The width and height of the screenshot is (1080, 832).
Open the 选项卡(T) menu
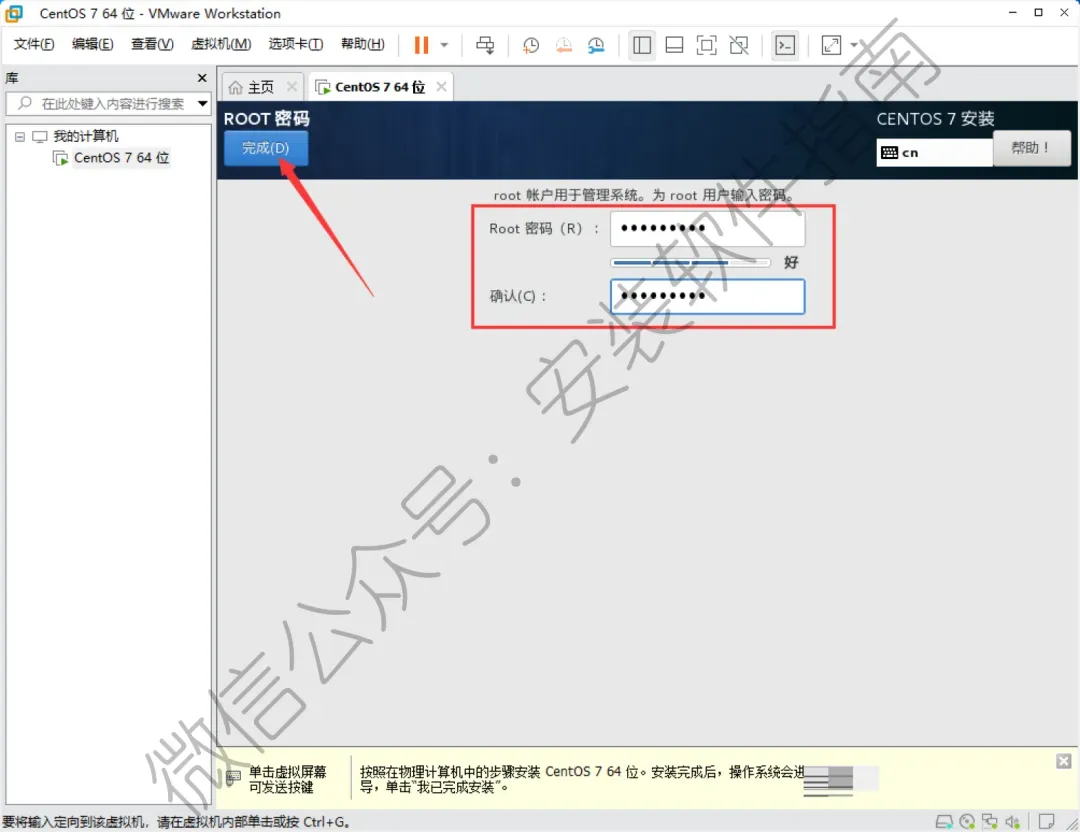coord(295,44)
